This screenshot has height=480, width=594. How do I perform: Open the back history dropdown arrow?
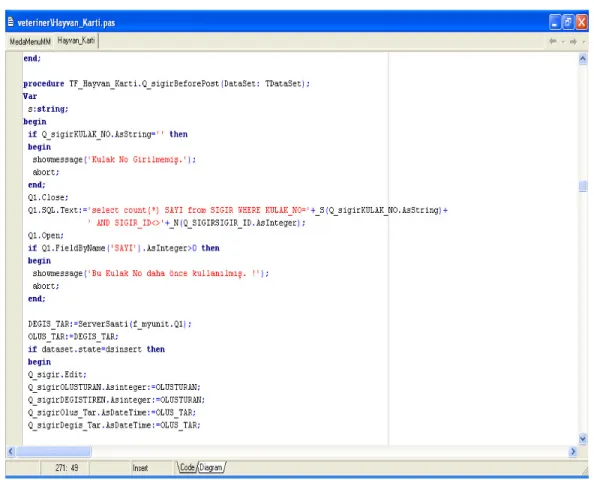click(x=563, y=41)
